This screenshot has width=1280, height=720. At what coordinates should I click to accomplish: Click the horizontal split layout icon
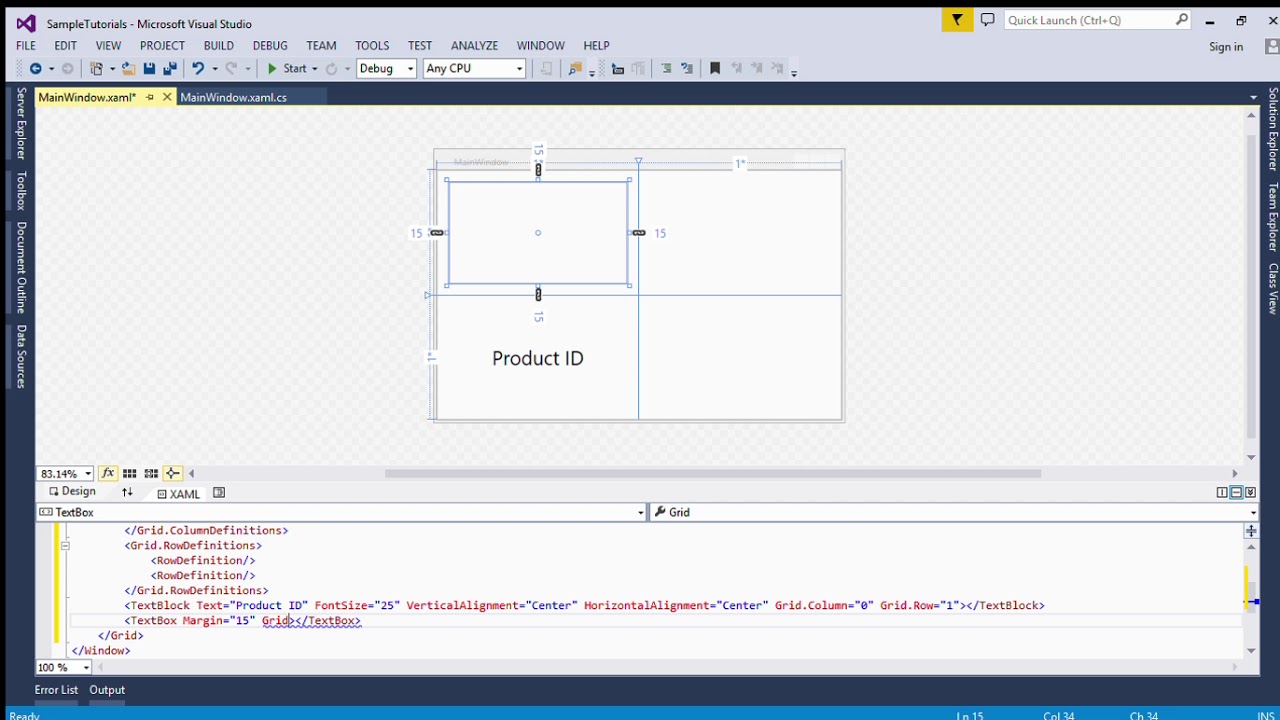pos(1236,493)
